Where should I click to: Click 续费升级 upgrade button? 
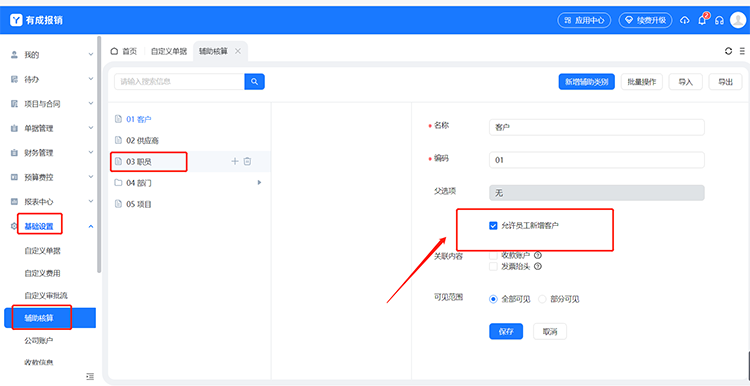click(x=645, y=20)
